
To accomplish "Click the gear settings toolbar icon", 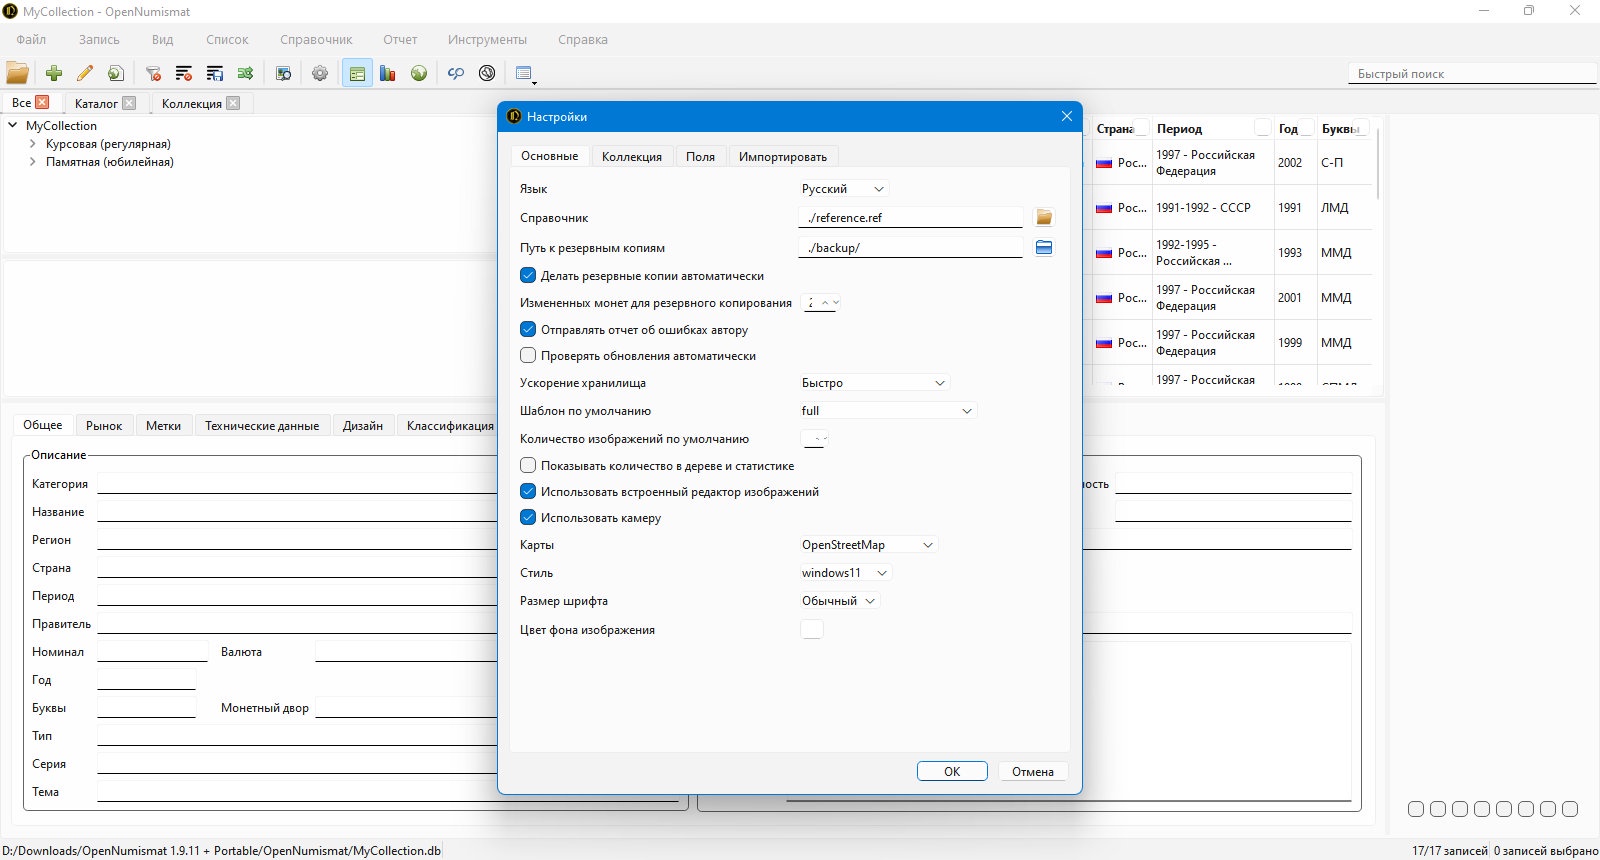I will [x=320, y=73].
